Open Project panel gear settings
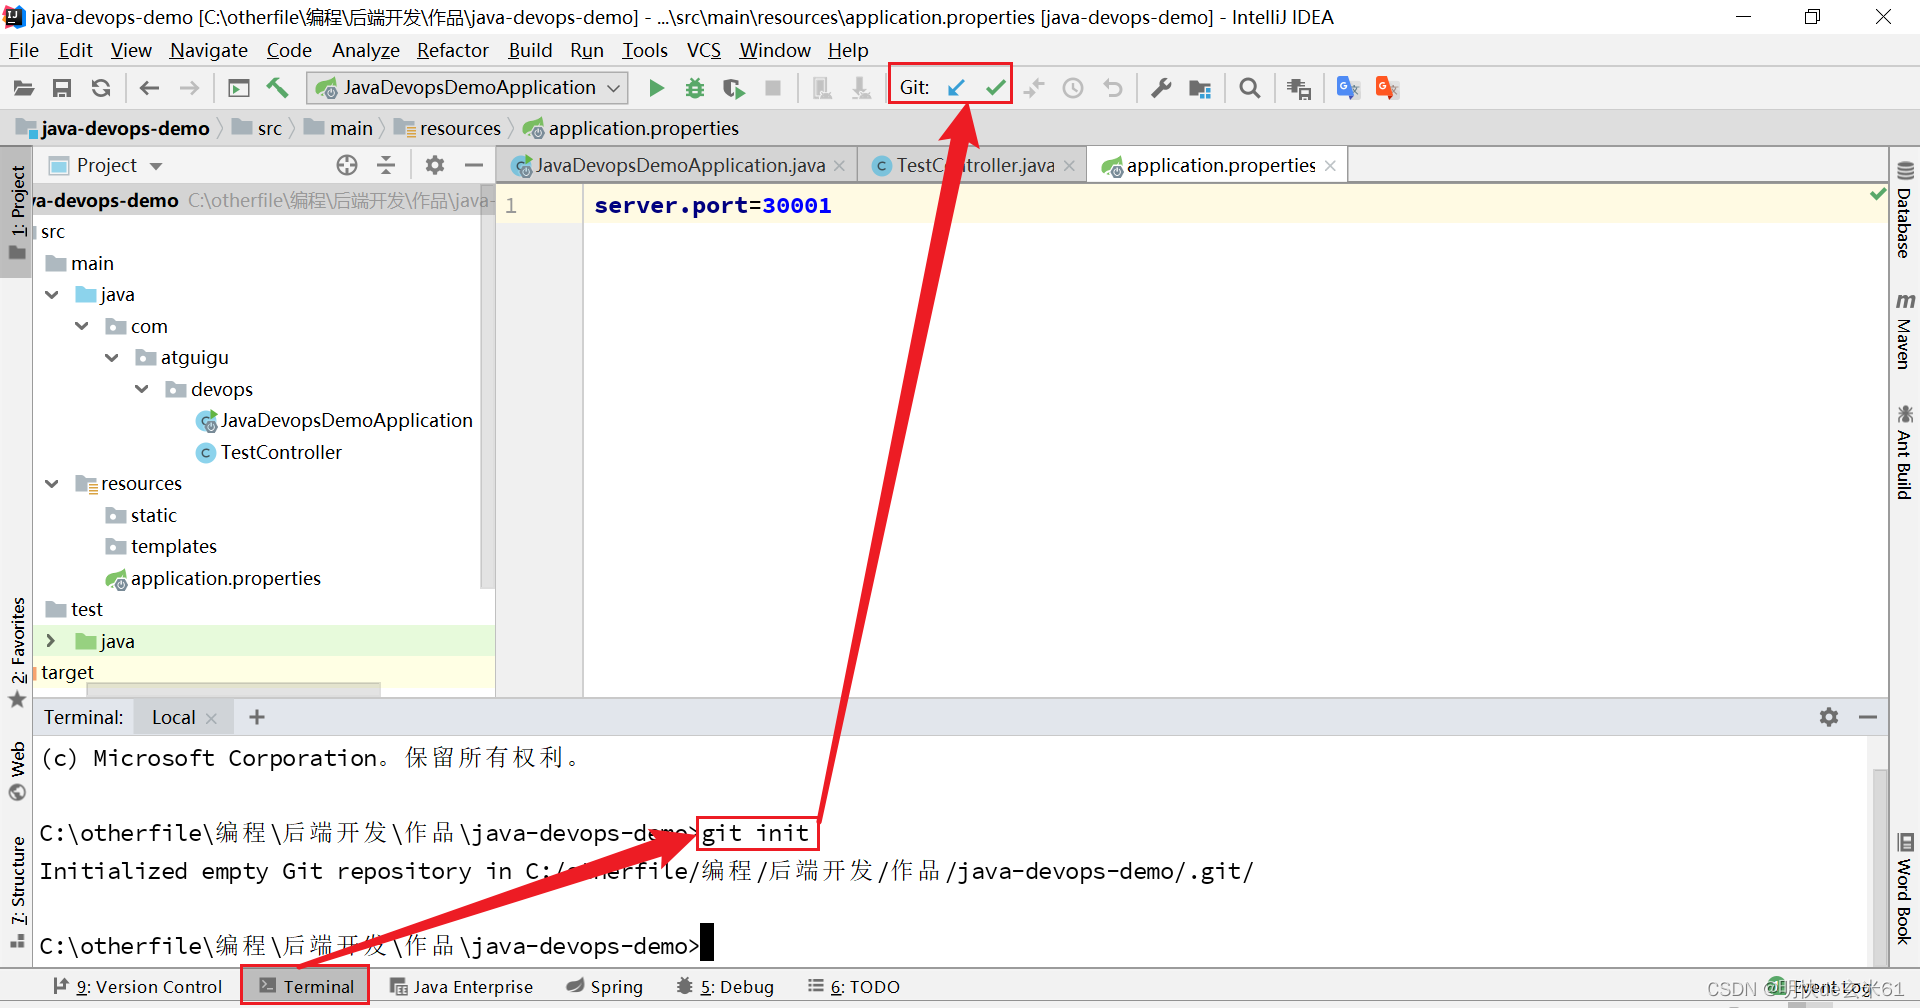Viewport: 1920px width, 1008px height. [434, 165]
